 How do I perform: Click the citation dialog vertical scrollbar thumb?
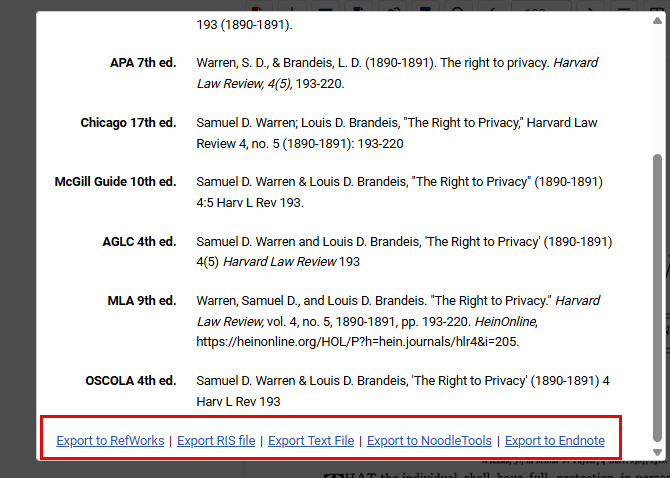click(x=656, y=290)
